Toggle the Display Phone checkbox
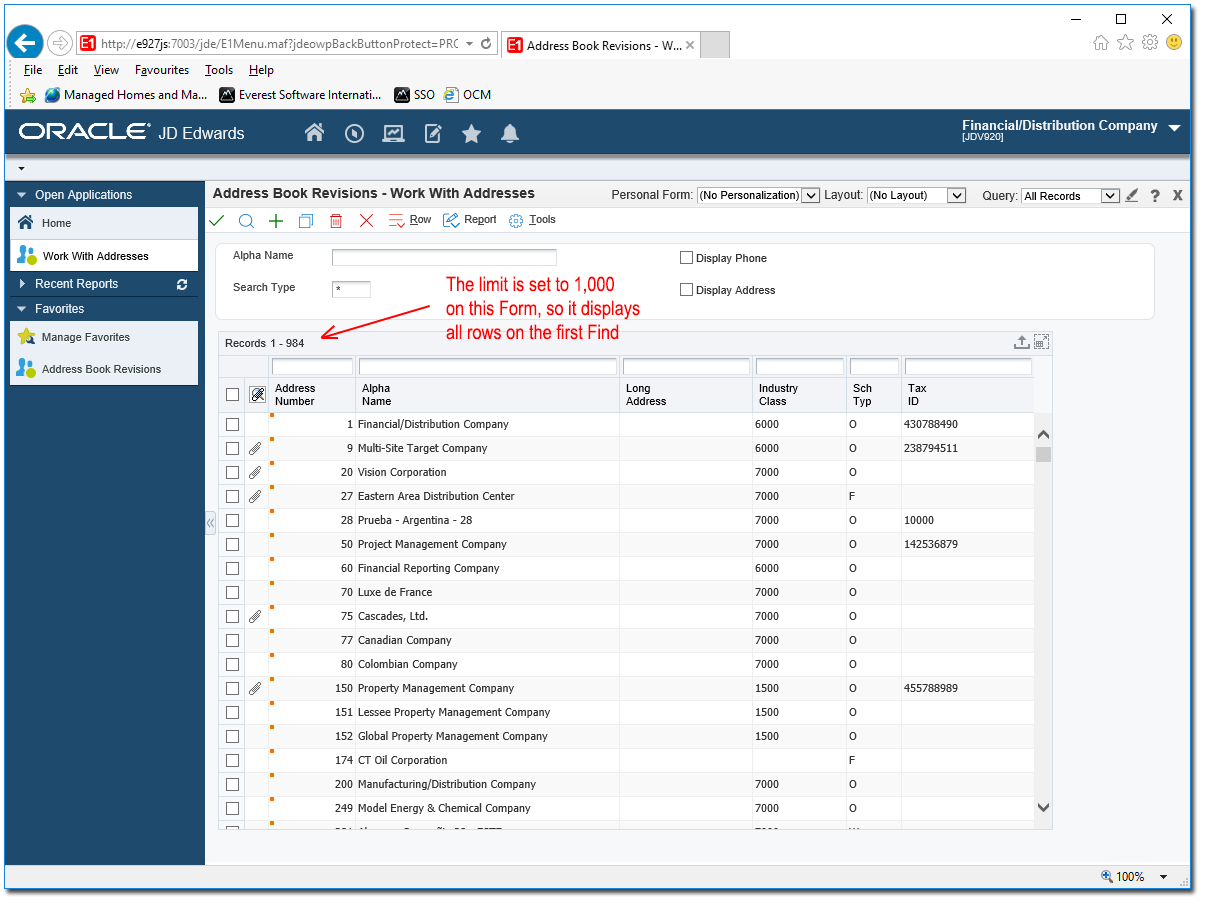 pyautogui.click(x=686, y=258)
